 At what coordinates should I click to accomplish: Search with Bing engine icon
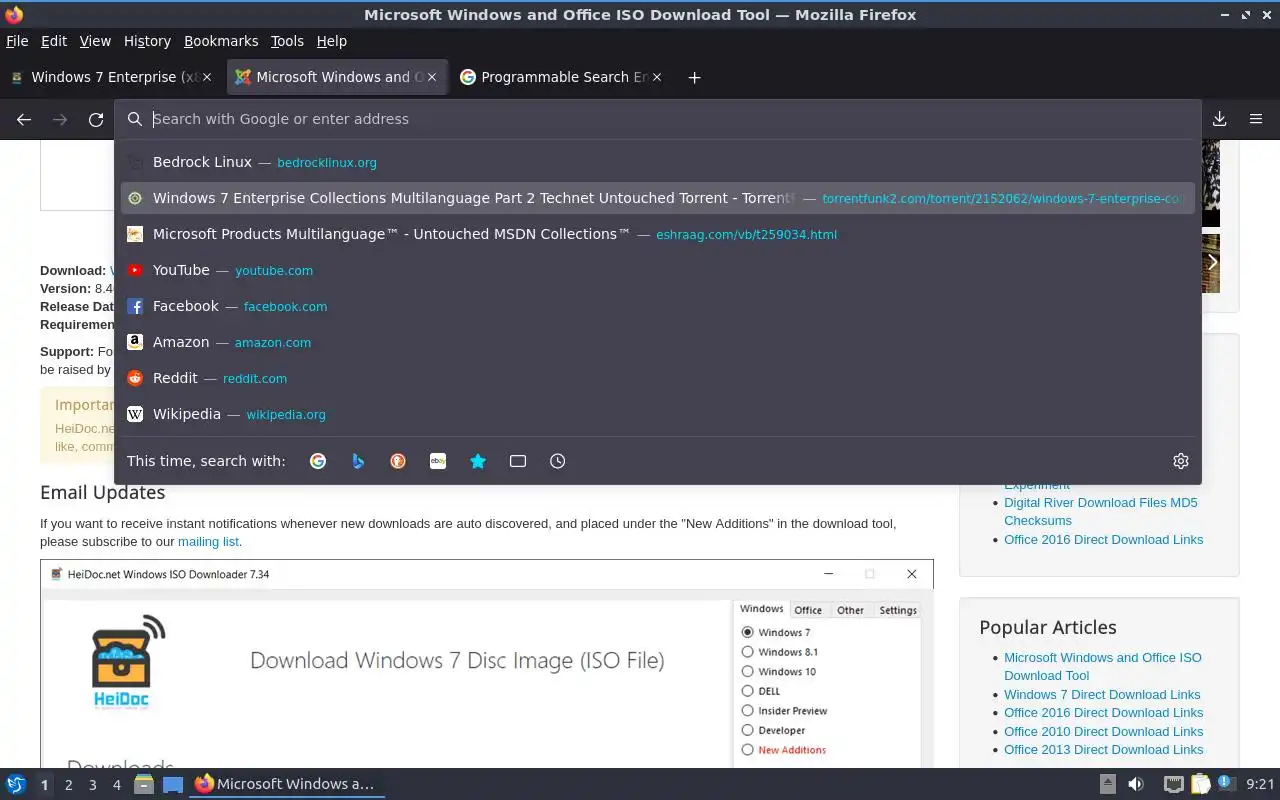tap(358, 461)
